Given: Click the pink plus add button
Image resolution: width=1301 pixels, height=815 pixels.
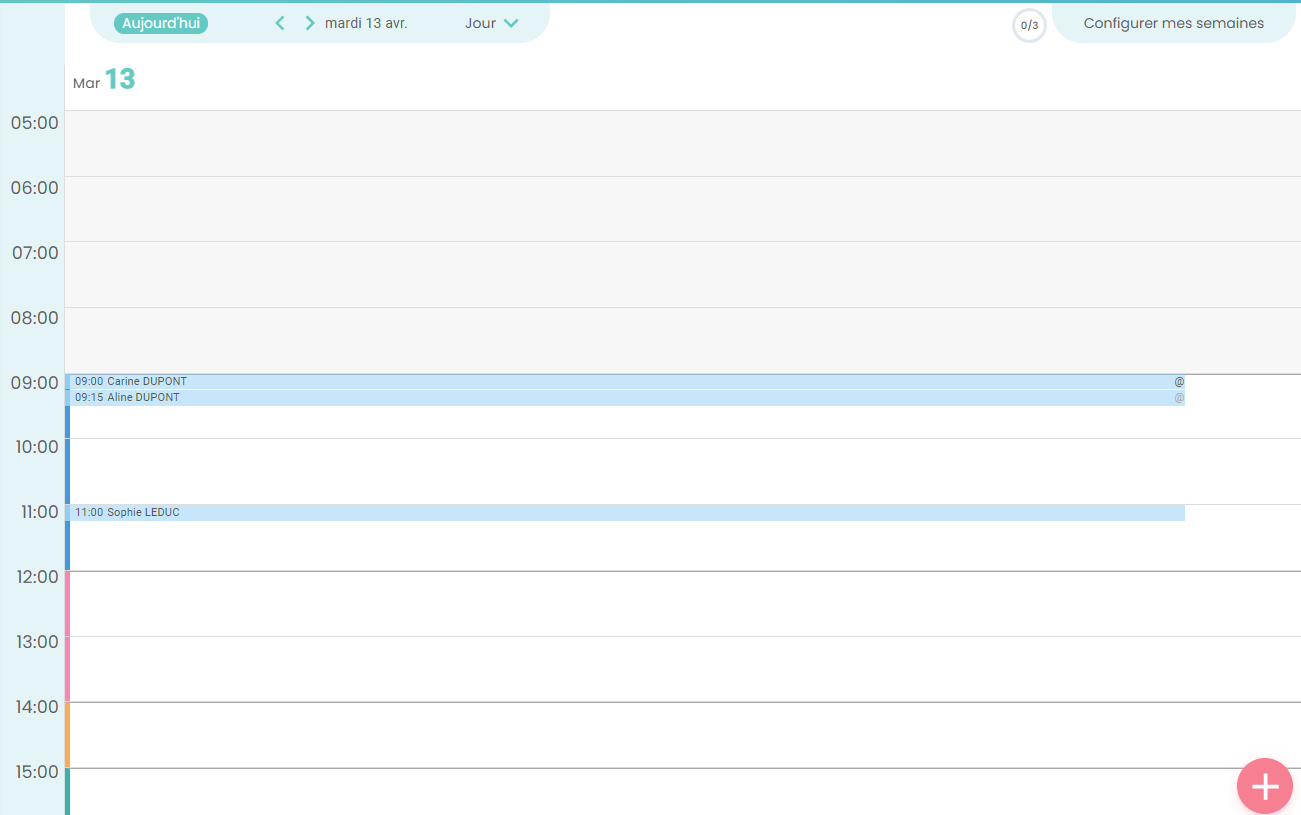Looking at the screenshot, I should click(x=1264, y=786).
